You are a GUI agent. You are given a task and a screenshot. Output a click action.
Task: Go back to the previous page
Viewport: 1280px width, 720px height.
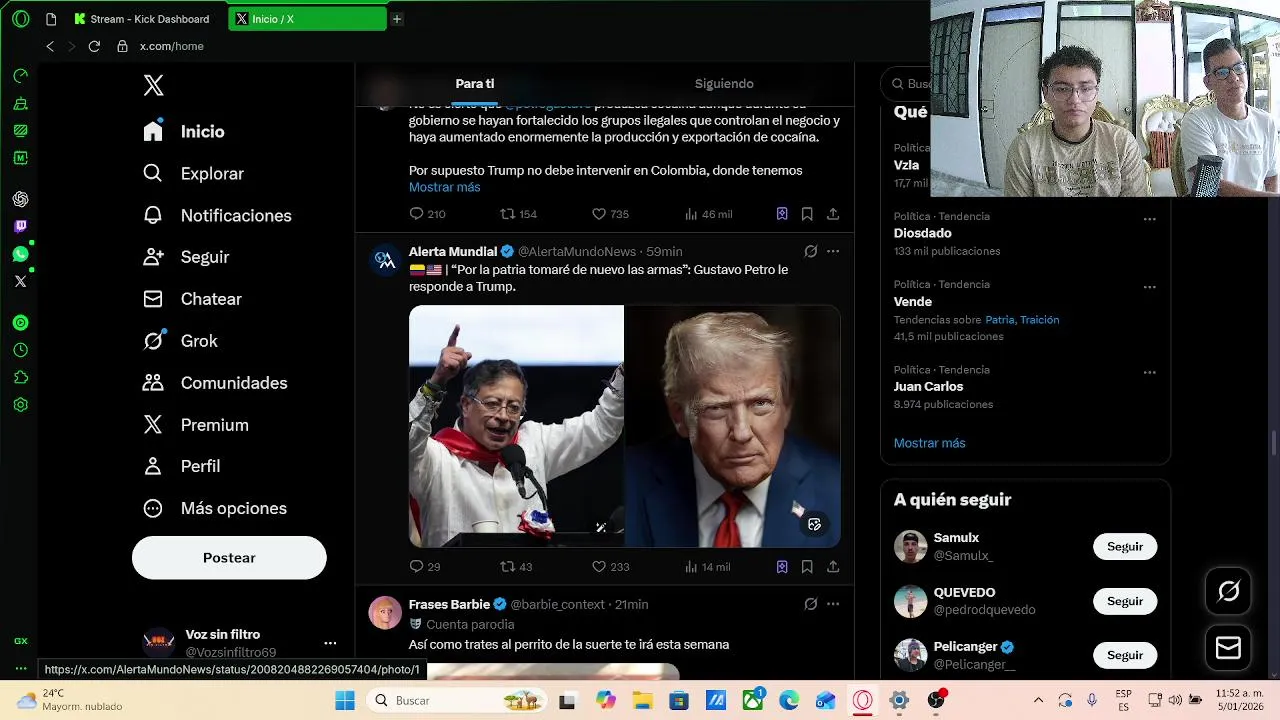click(x=50, y=46)
